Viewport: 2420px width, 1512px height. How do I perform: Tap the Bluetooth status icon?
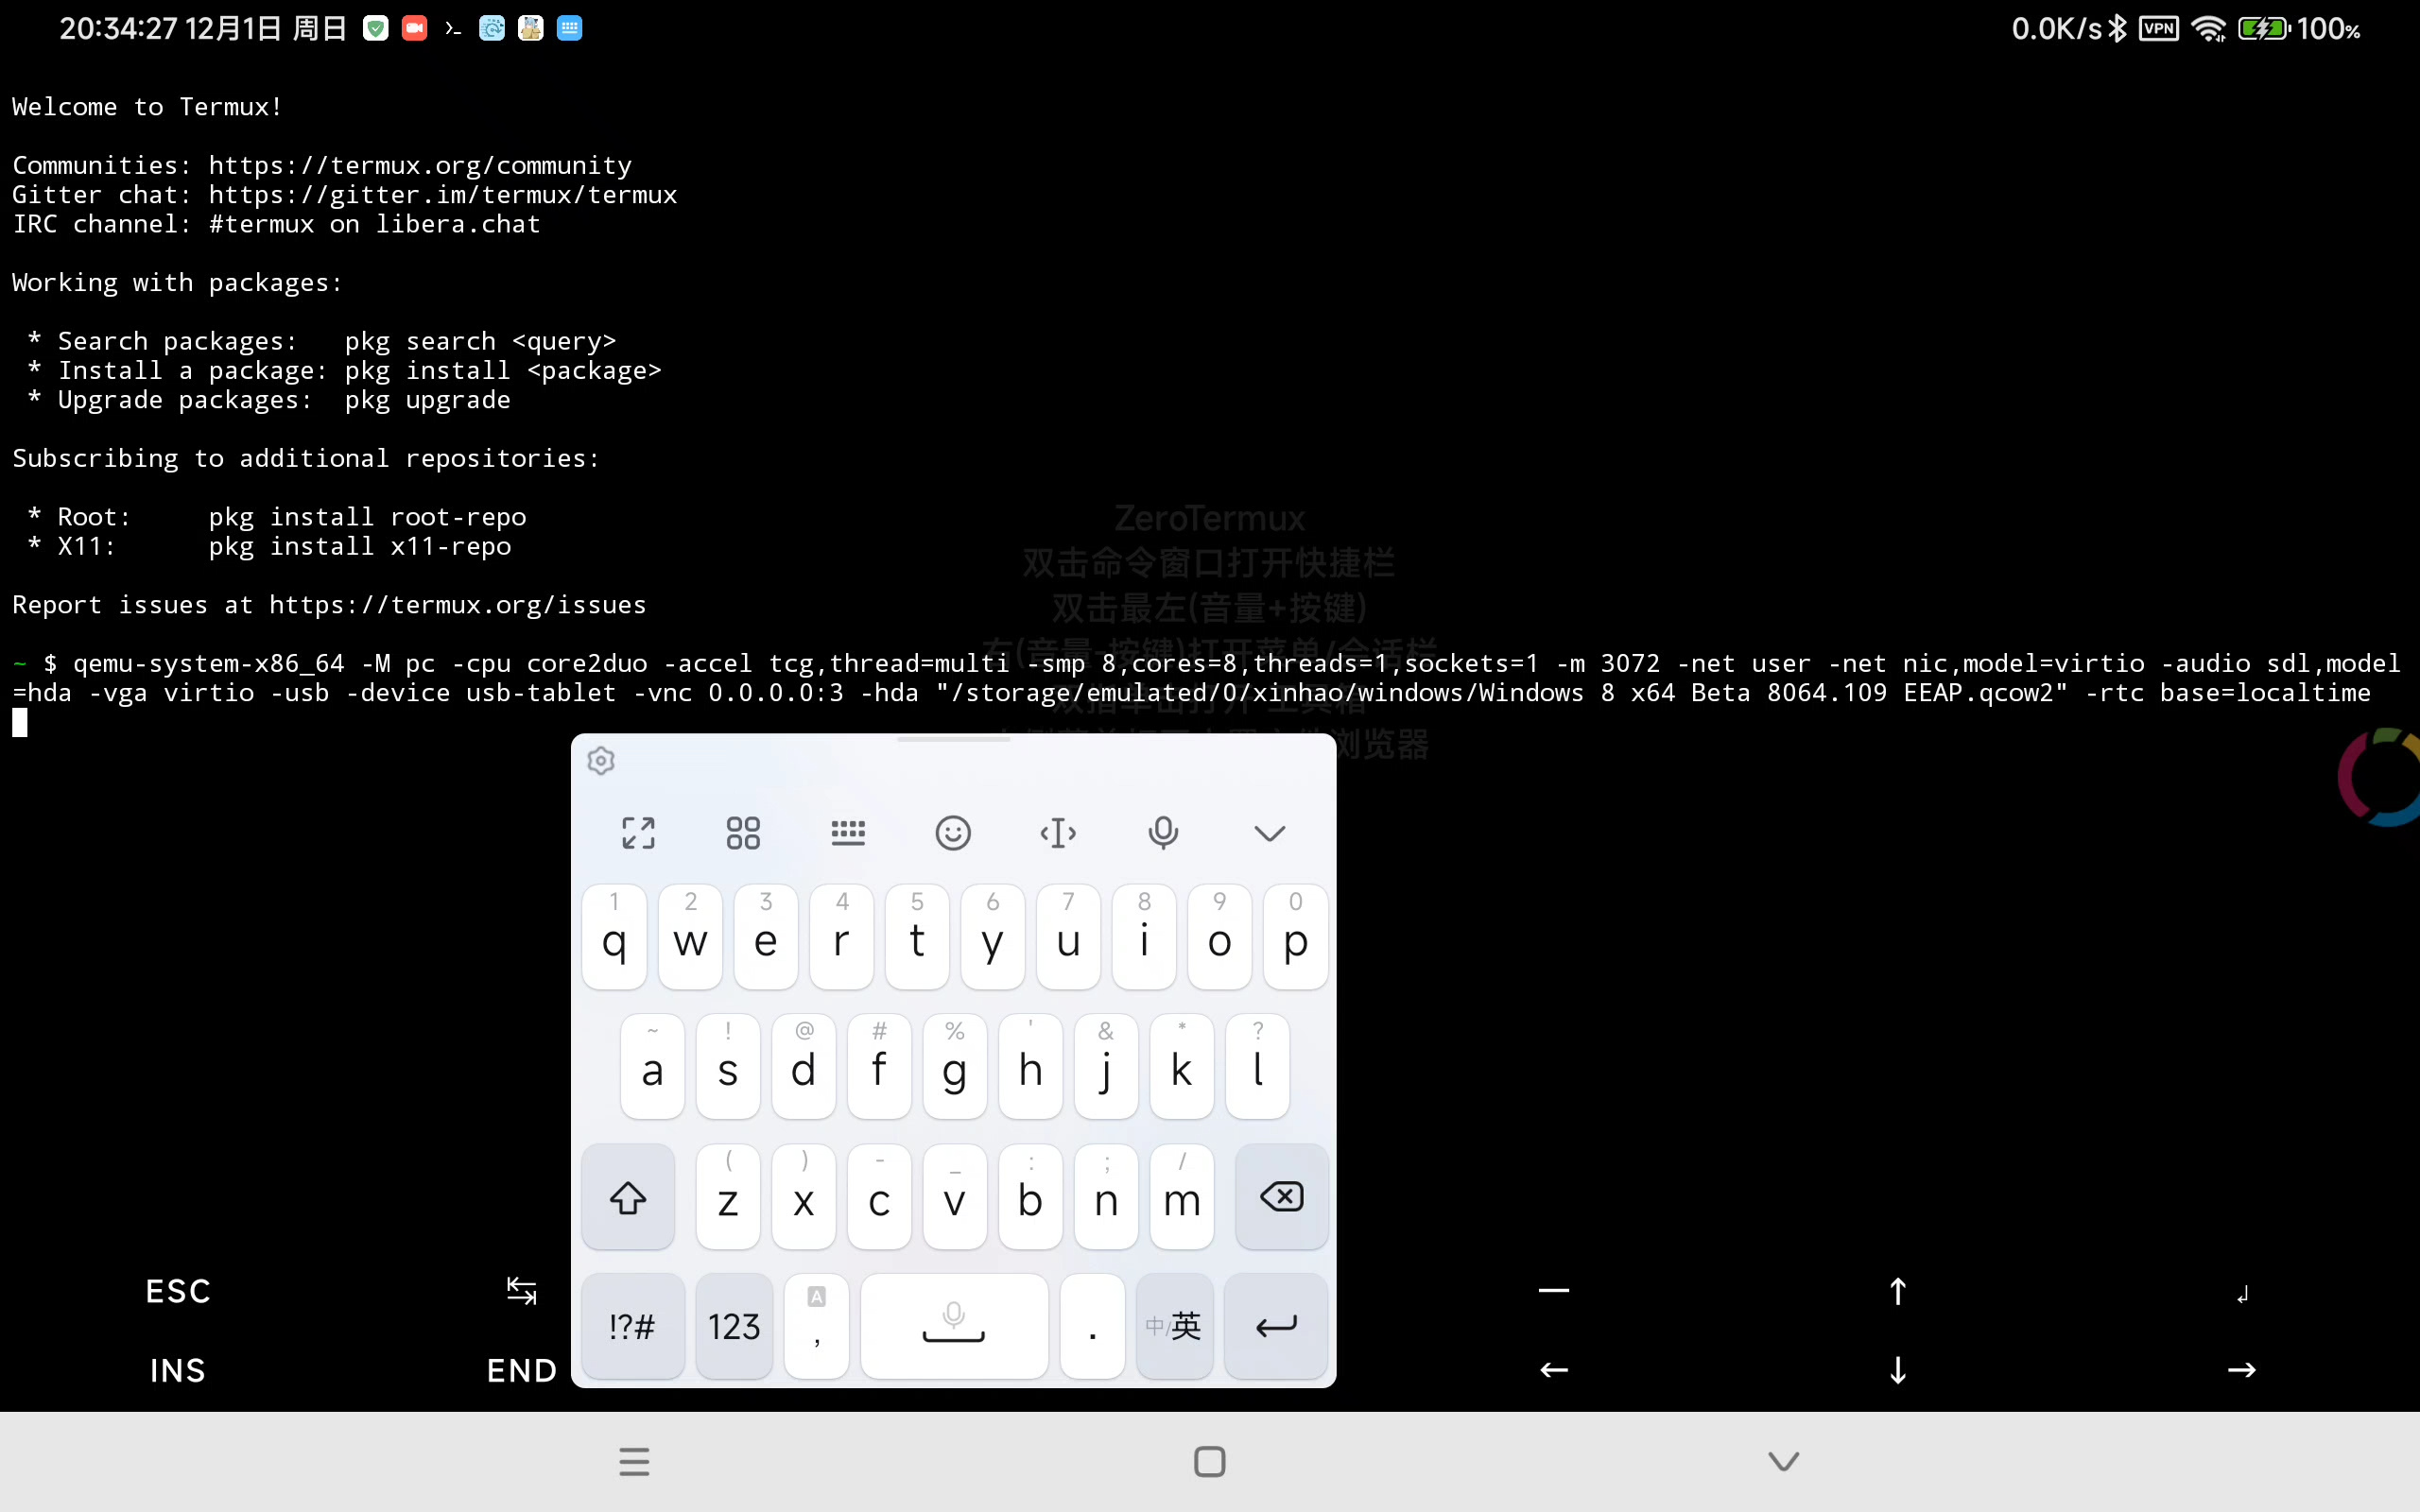coord(2117,28)
